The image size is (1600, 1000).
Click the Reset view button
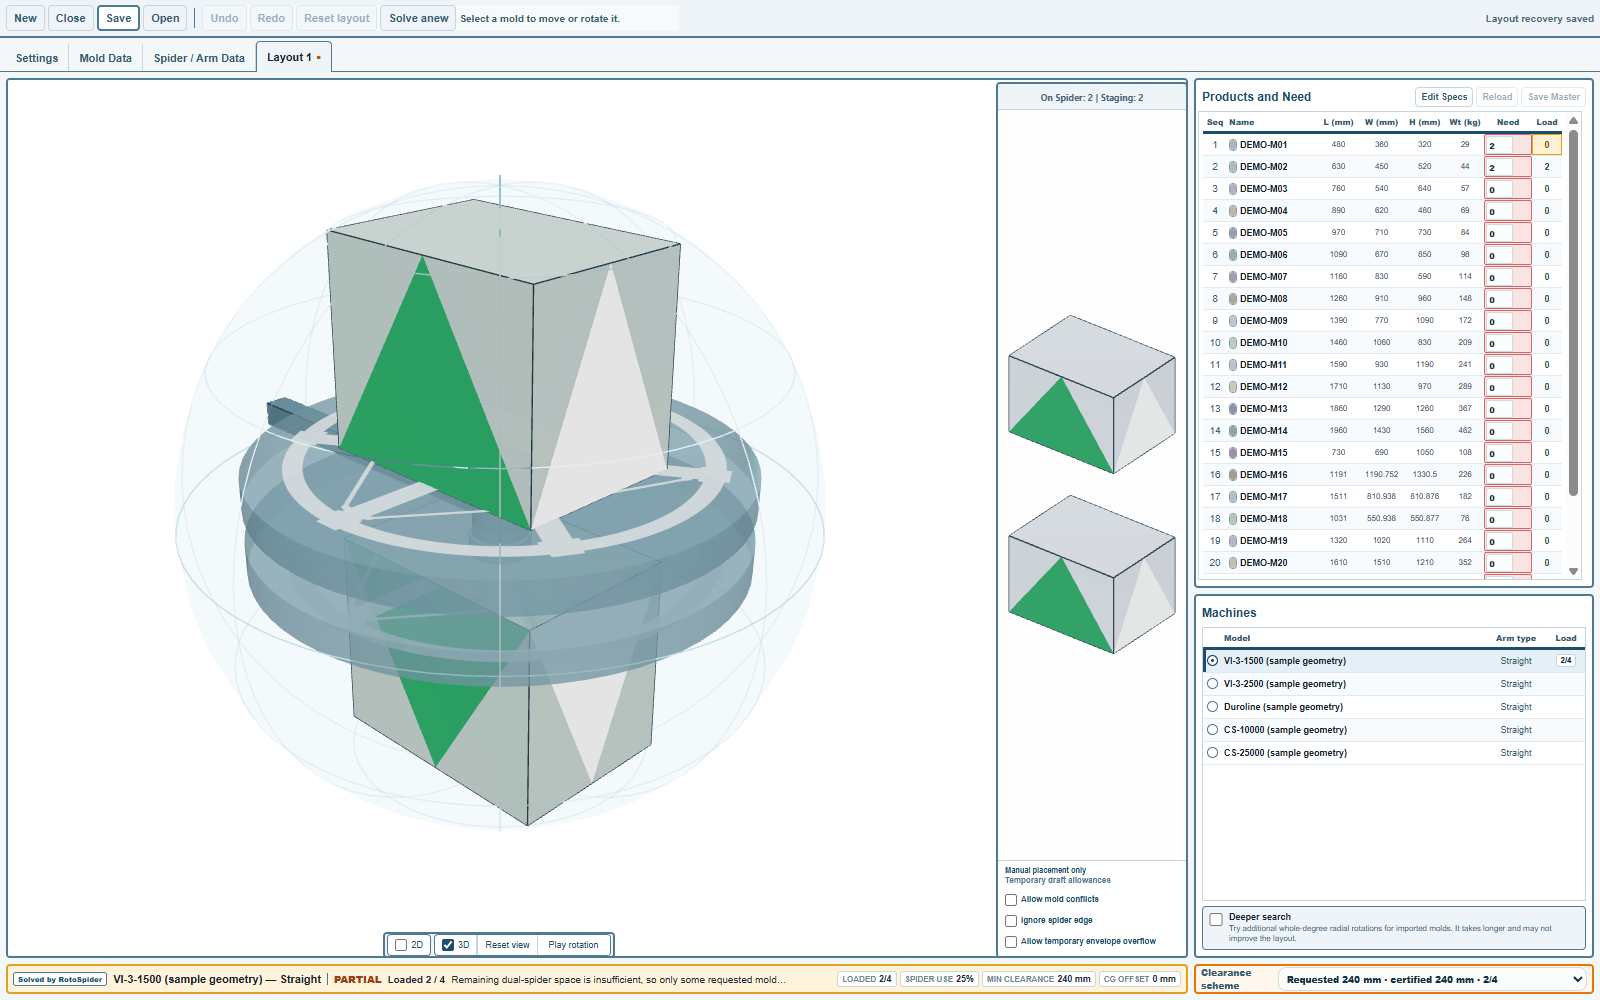[x=507, y=945]
